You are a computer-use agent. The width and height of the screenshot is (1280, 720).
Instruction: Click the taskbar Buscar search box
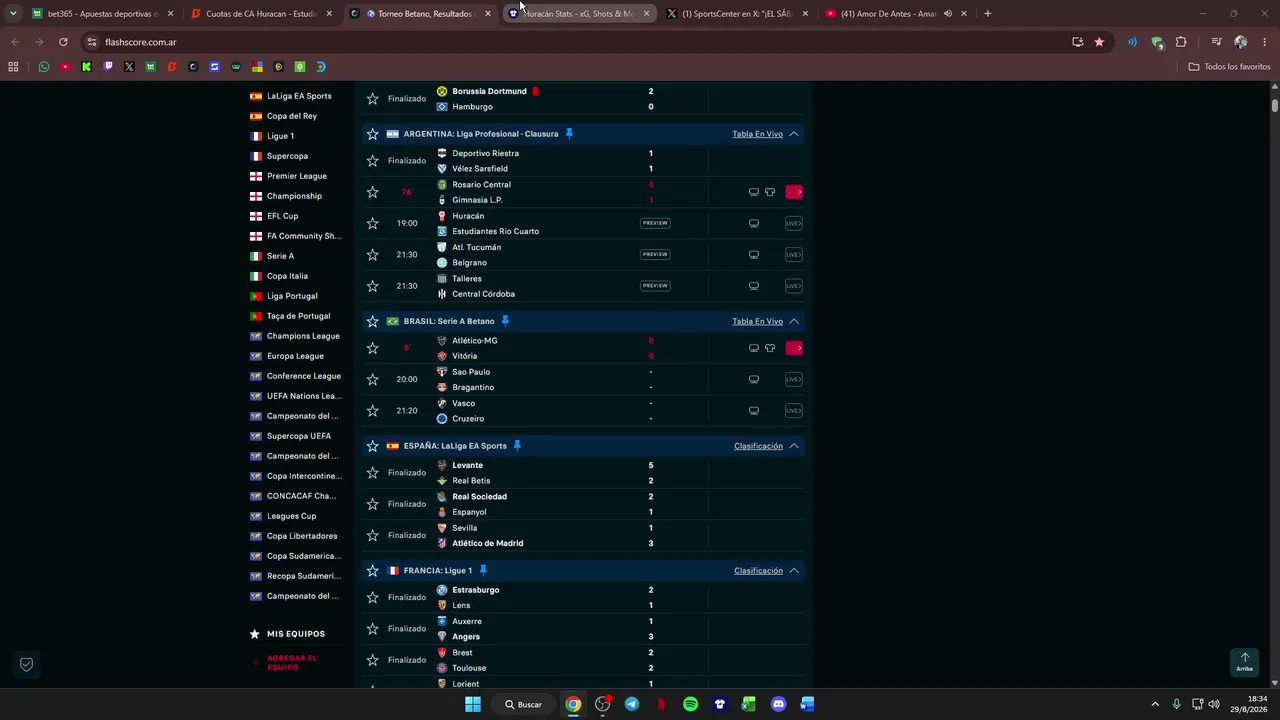[x=524, y=704]
